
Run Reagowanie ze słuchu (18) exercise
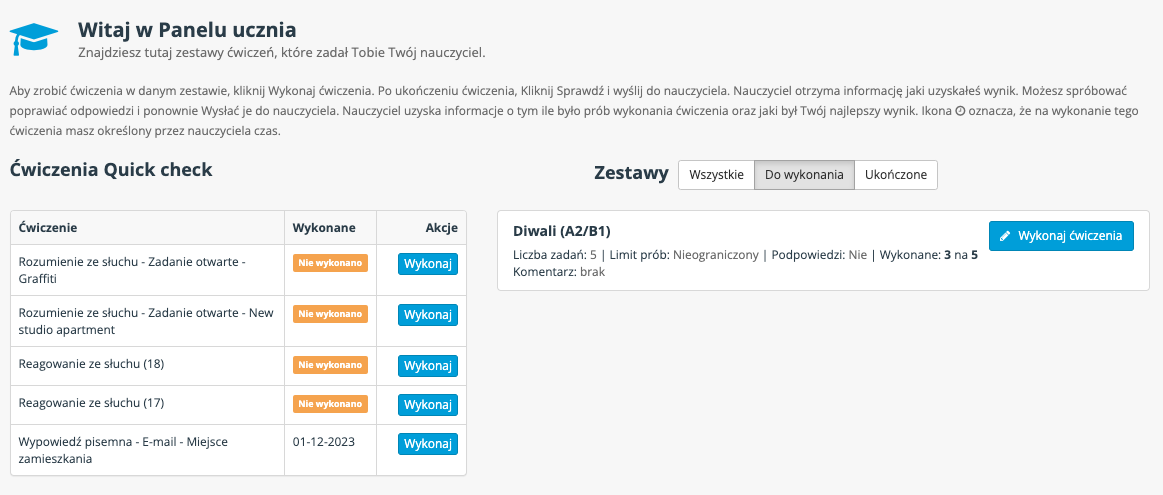coord(428,366)
